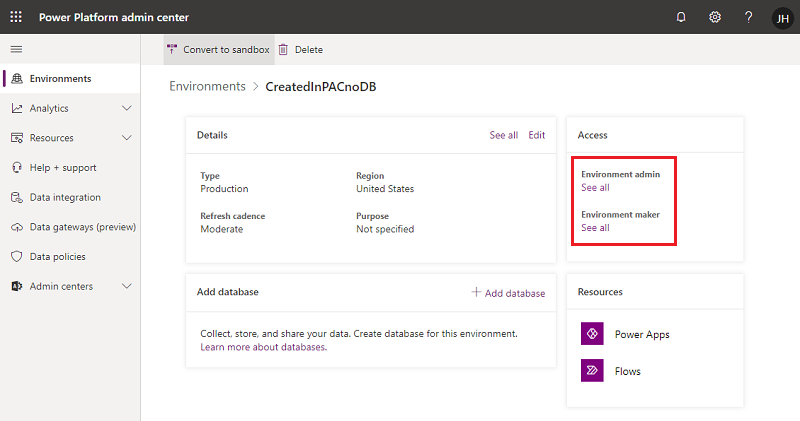Expand the Admin centers chevron
This screenshot has width=800, height=421.
(x=127, y=286)
